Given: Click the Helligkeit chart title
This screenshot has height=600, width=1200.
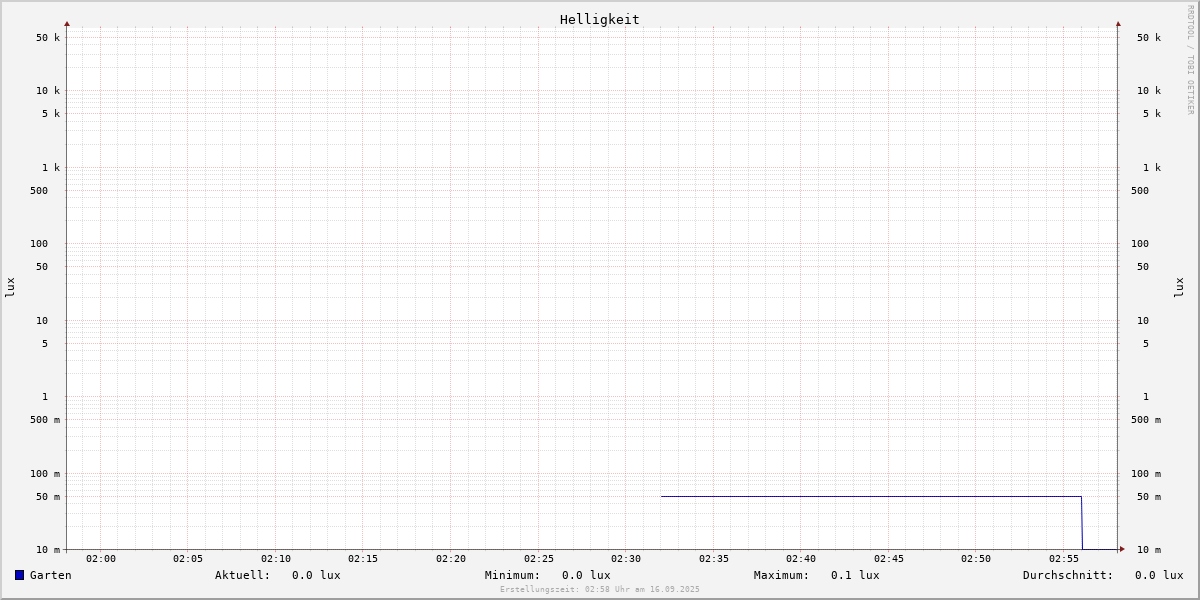Looking at the screenshot, I should click(x=599, y=19).
